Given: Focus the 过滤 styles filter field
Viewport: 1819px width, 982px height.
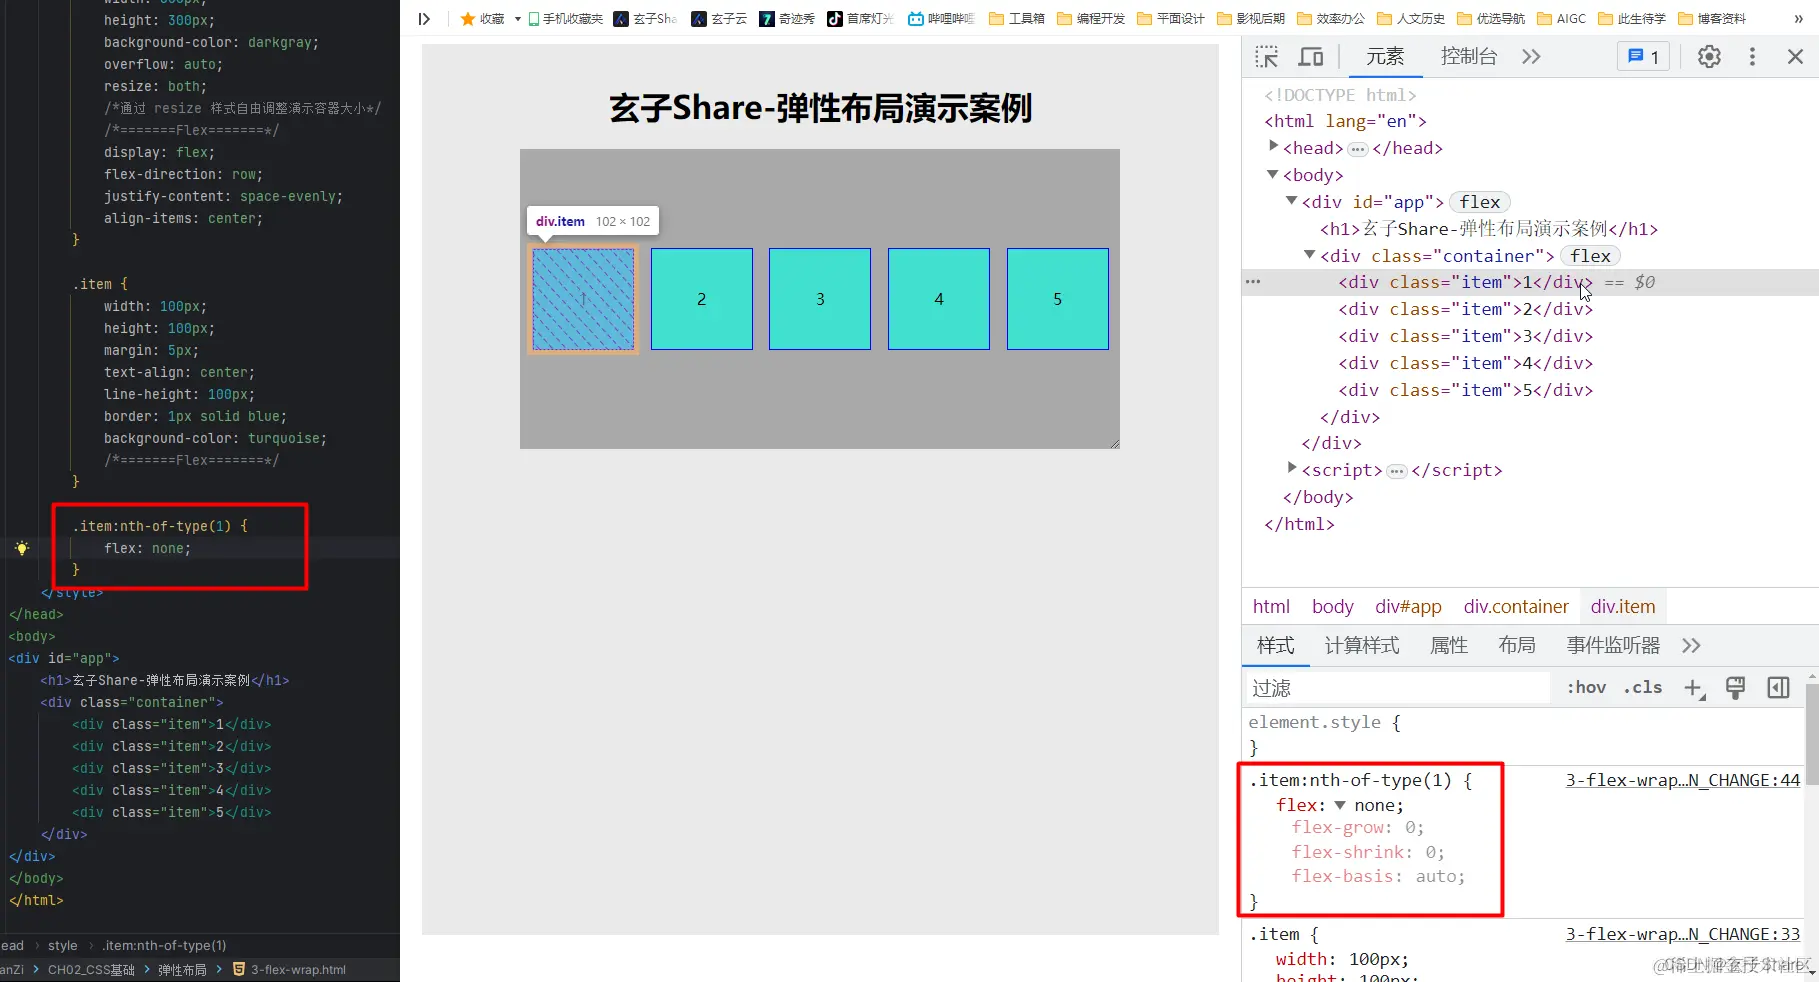Looking at the screenshot, I should pos(1396,688).
